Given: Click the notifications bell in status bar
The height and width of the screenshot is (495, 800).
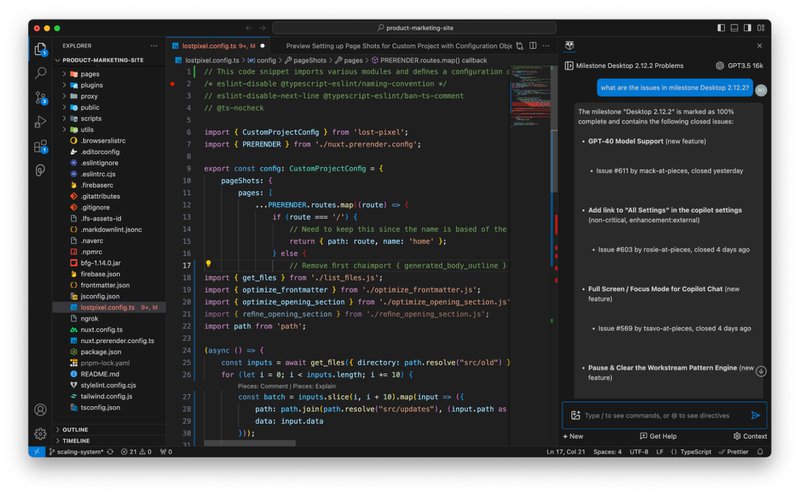Looking at the screenshot, I should pyautogui.click(x=760, y=452).
